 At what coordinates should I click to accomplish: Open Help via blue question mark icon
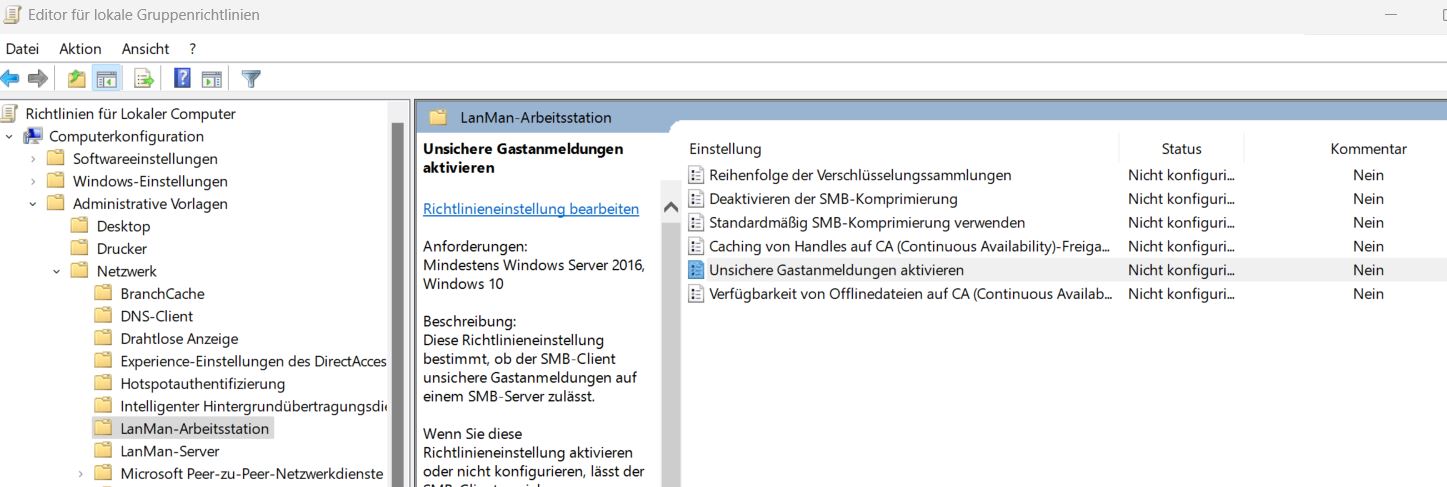(x=182, y=78)
